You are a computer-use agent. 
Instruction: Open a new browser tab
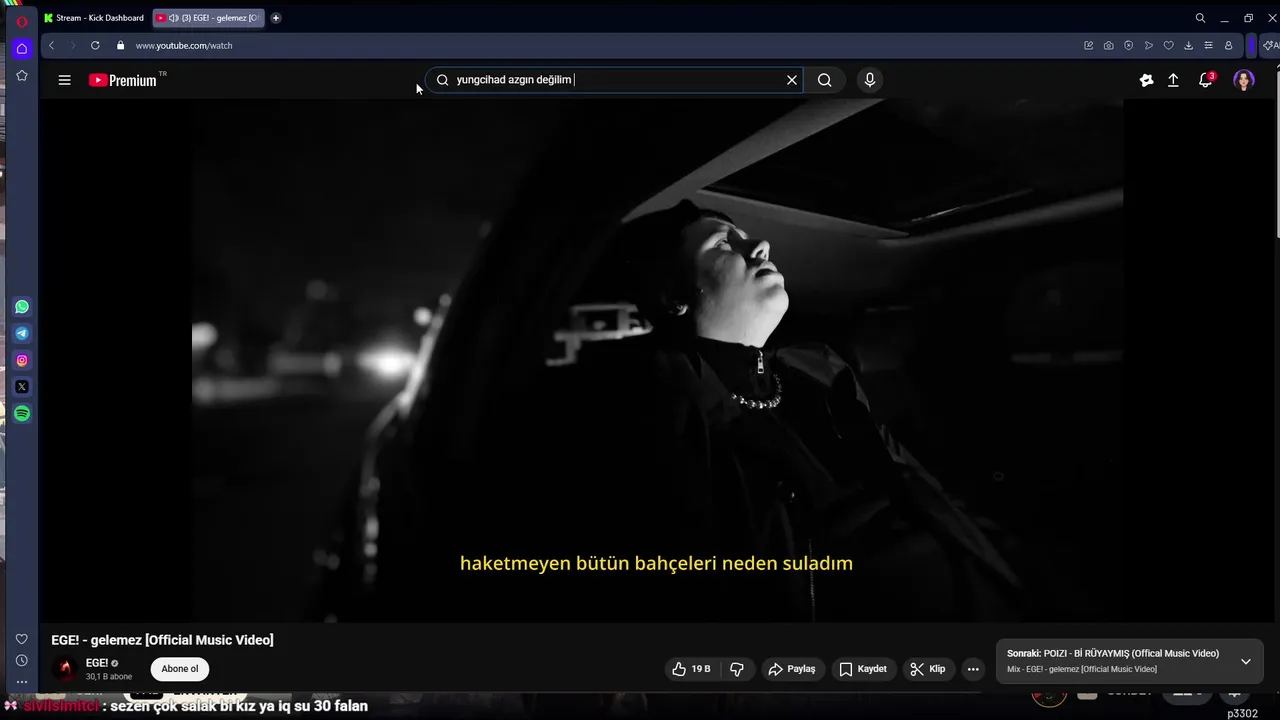tap(276, 18)
